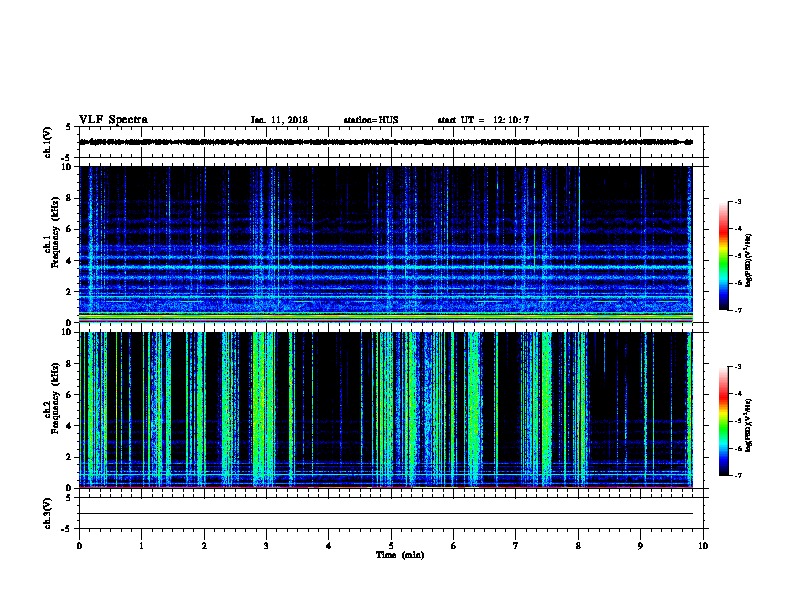The image size is (792, 612).
Task: Click the "6" tick on the time axis
Action: point(454,546)
